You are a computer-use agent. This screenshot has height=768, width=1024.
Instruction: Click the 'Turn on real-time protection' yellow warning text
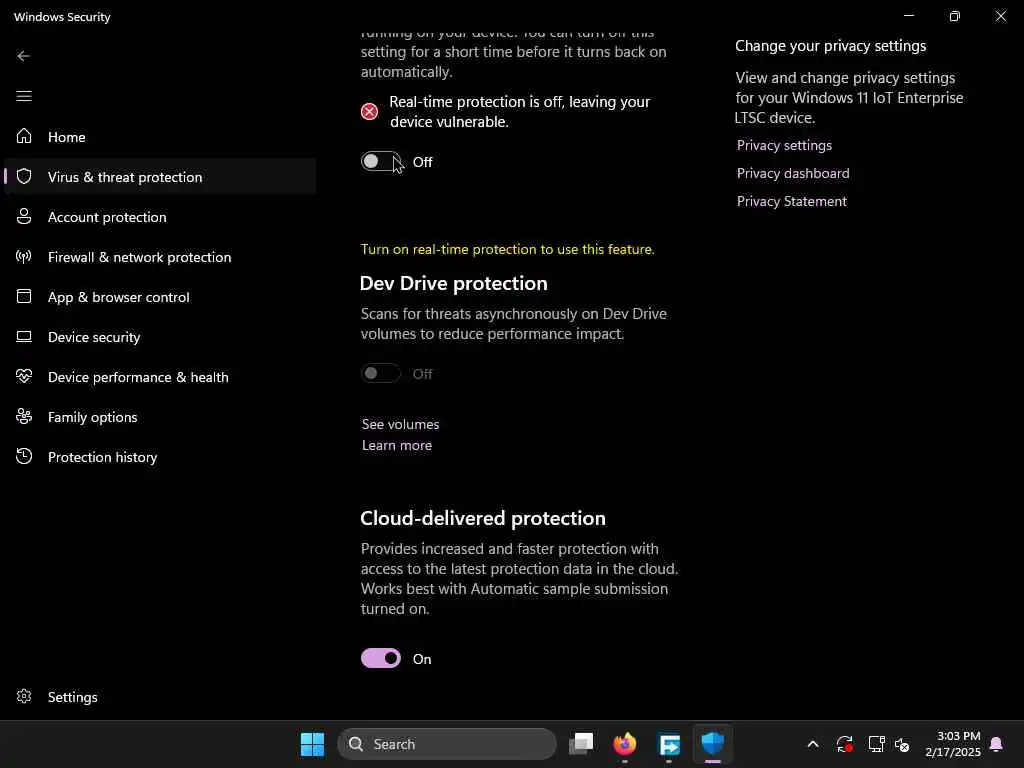pyautogui.click(x=507, y=249)
